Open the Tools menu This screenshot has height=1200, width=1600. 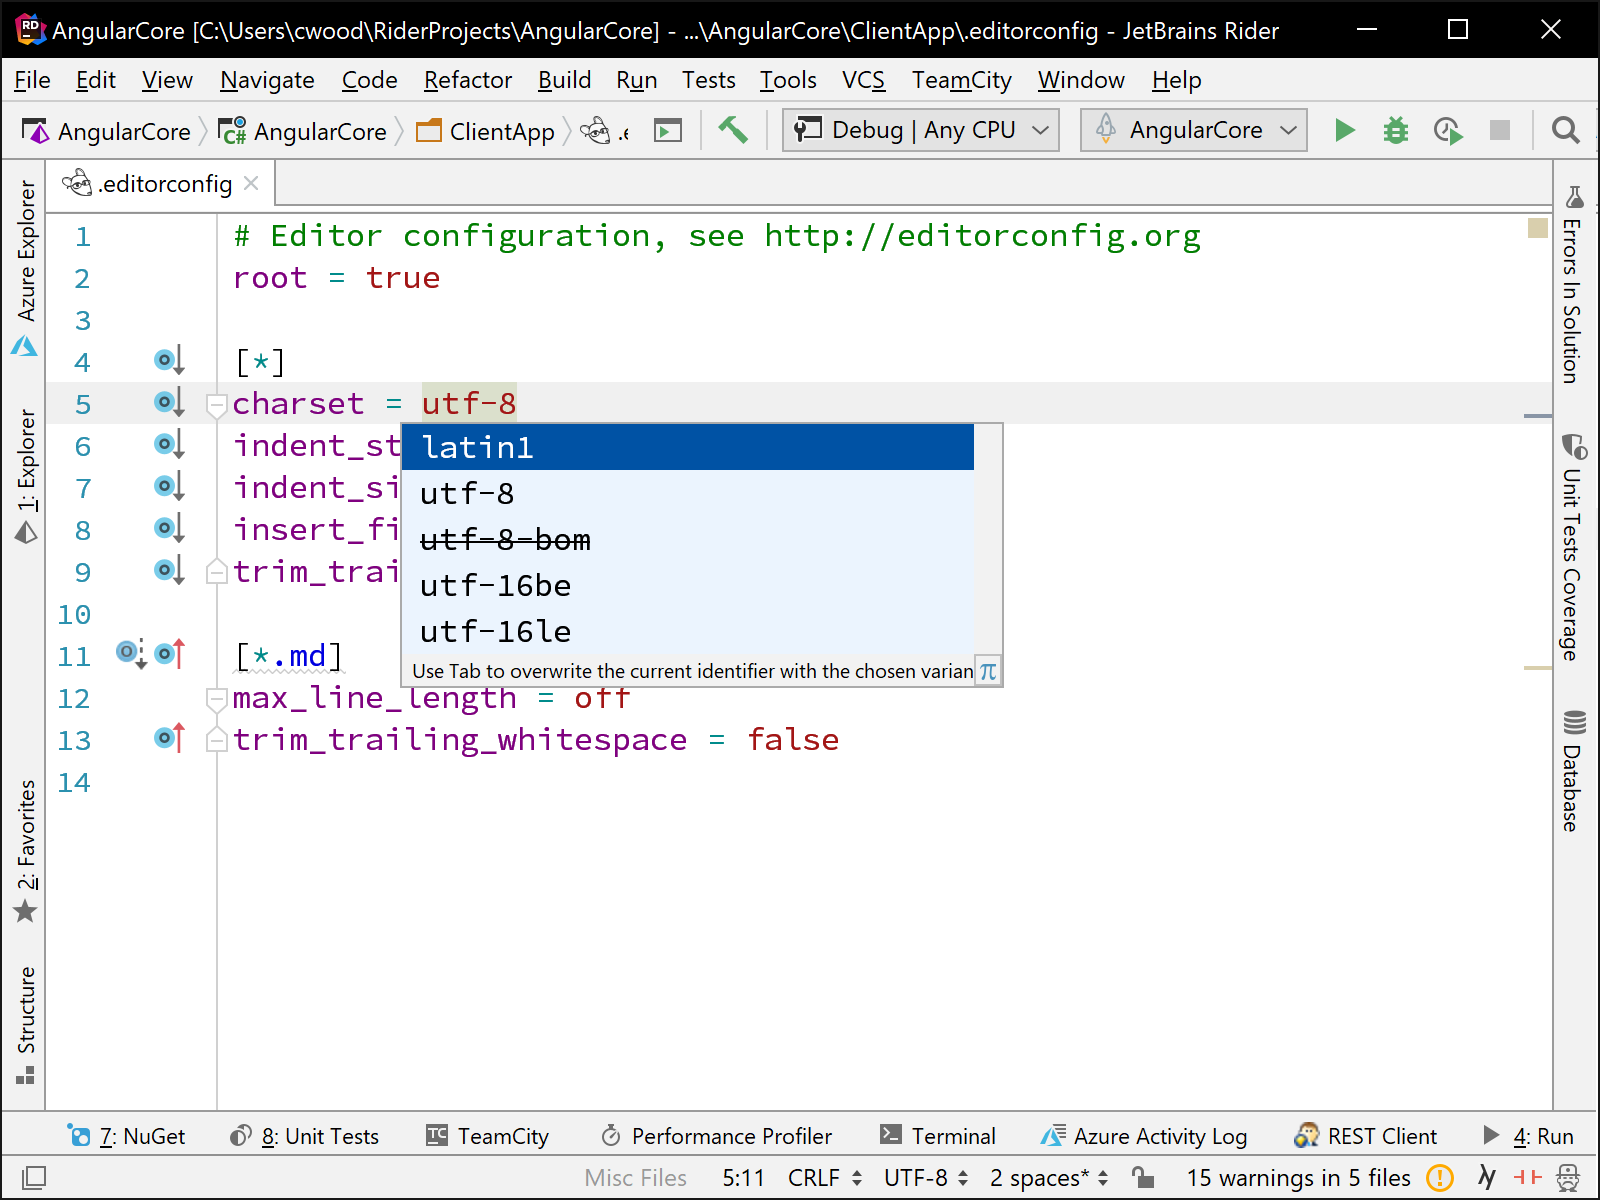(788, 80)
